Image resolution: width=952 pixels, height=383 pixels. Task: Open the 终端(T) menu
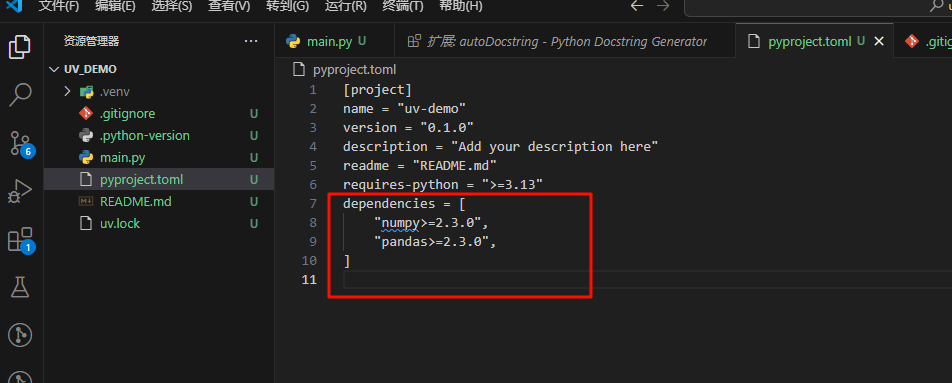403,6
